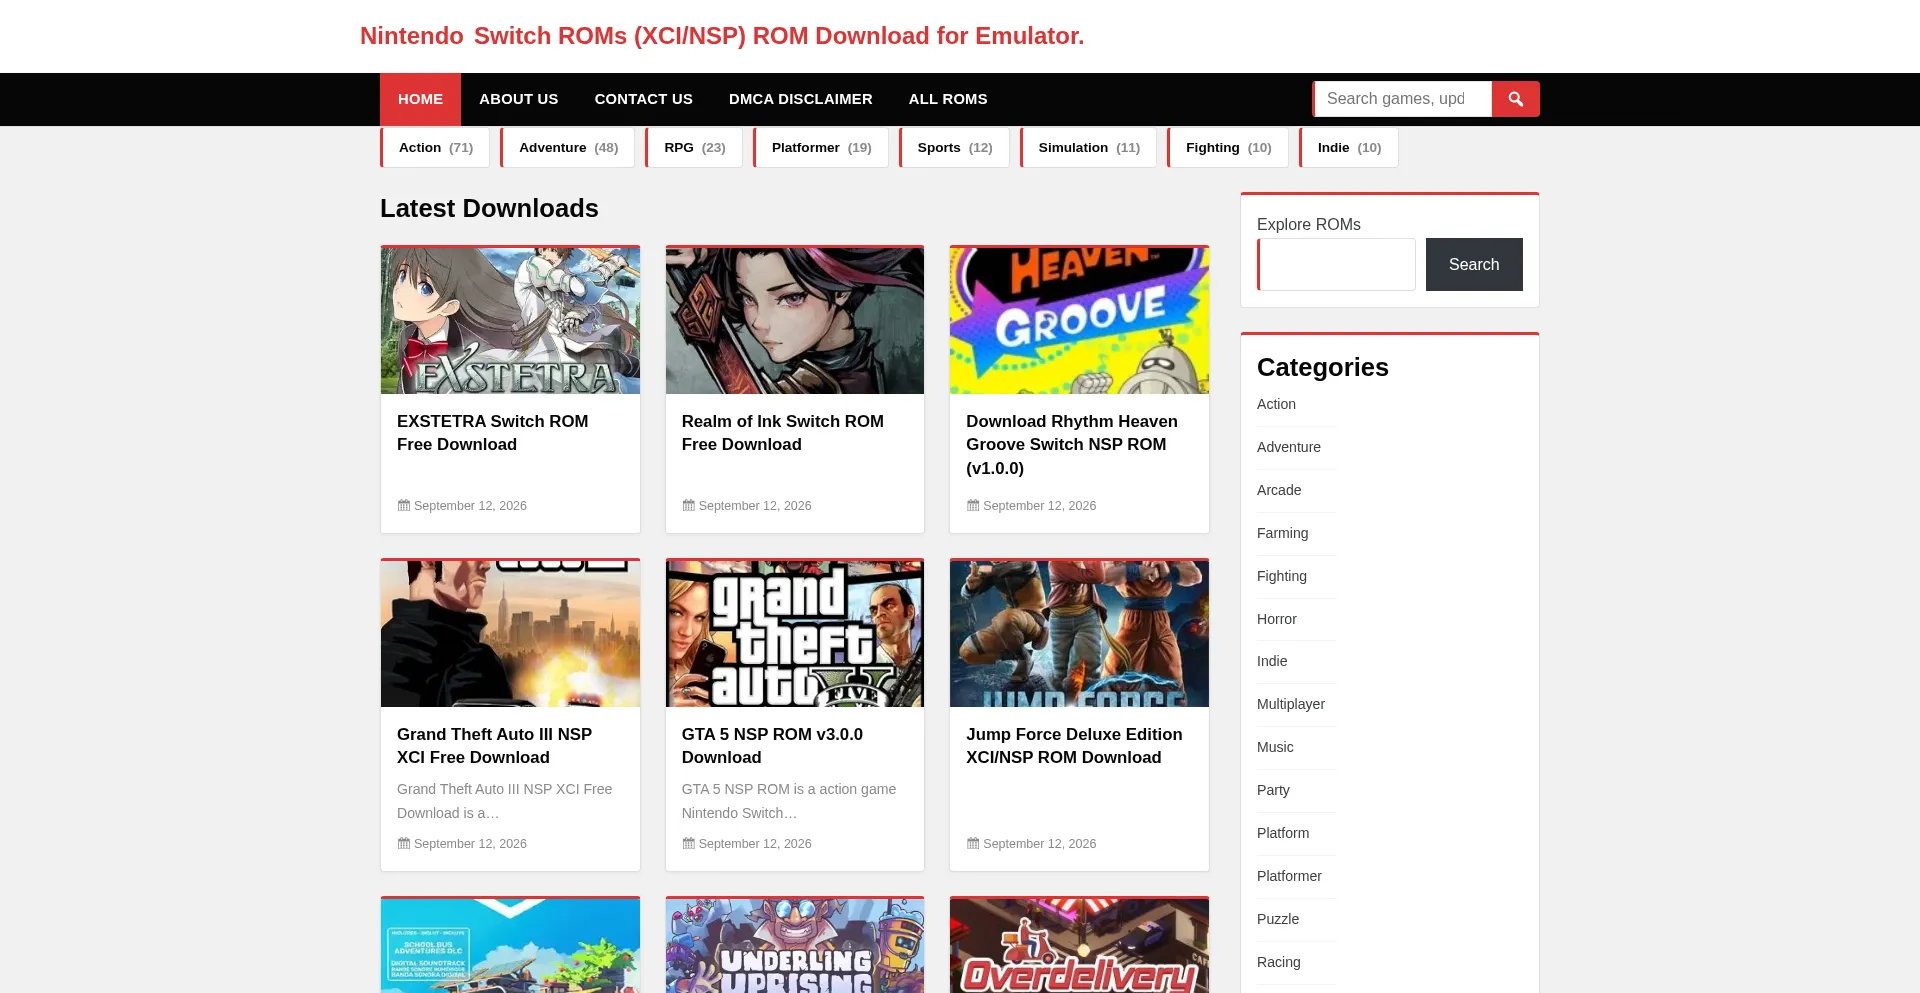Open Jump Force Deluxe Edition title link

coord(1074,746)
